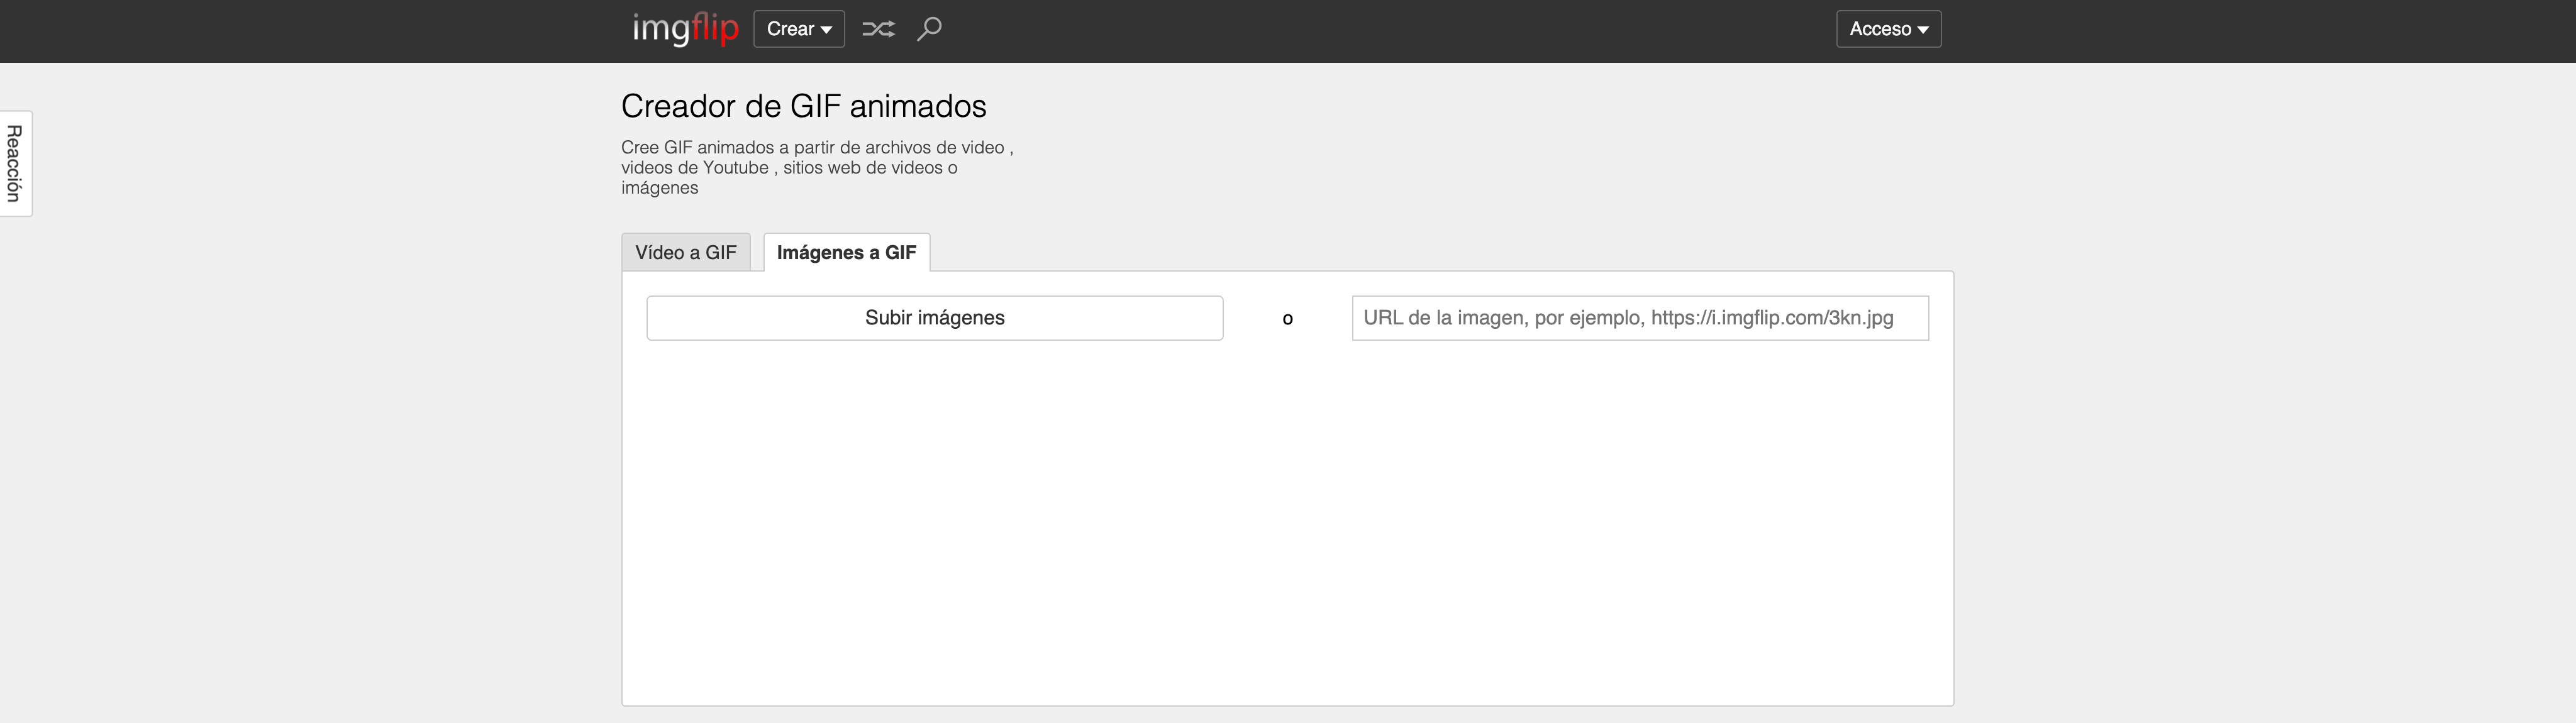The width and height of the screenshot is (2576, 723).
Task: Click the shuffle/random icon in the top bar
Action: 878,29
